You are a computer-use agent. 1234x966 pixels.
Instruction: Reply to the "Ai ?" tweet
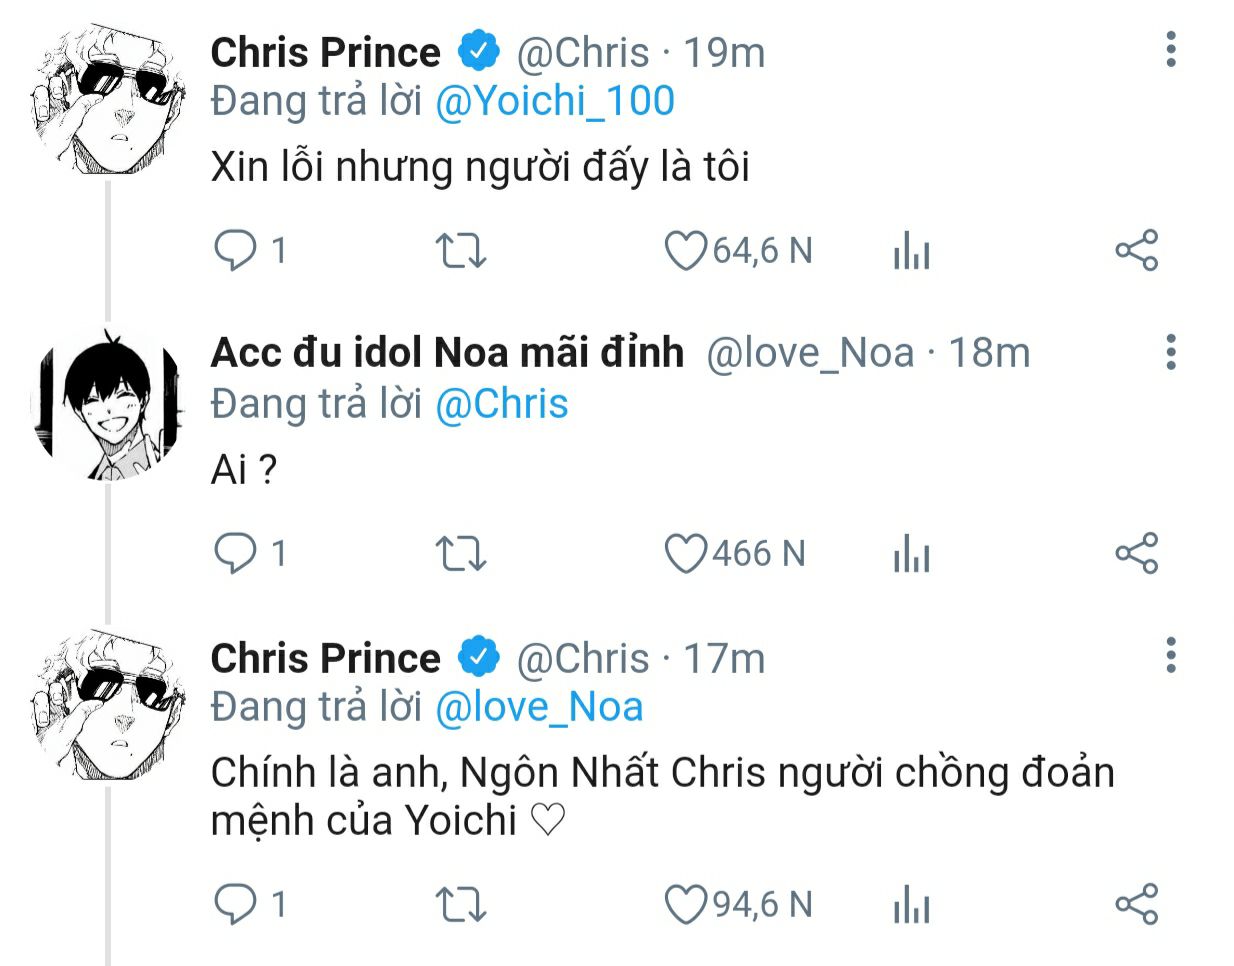[x=236, y=553]
